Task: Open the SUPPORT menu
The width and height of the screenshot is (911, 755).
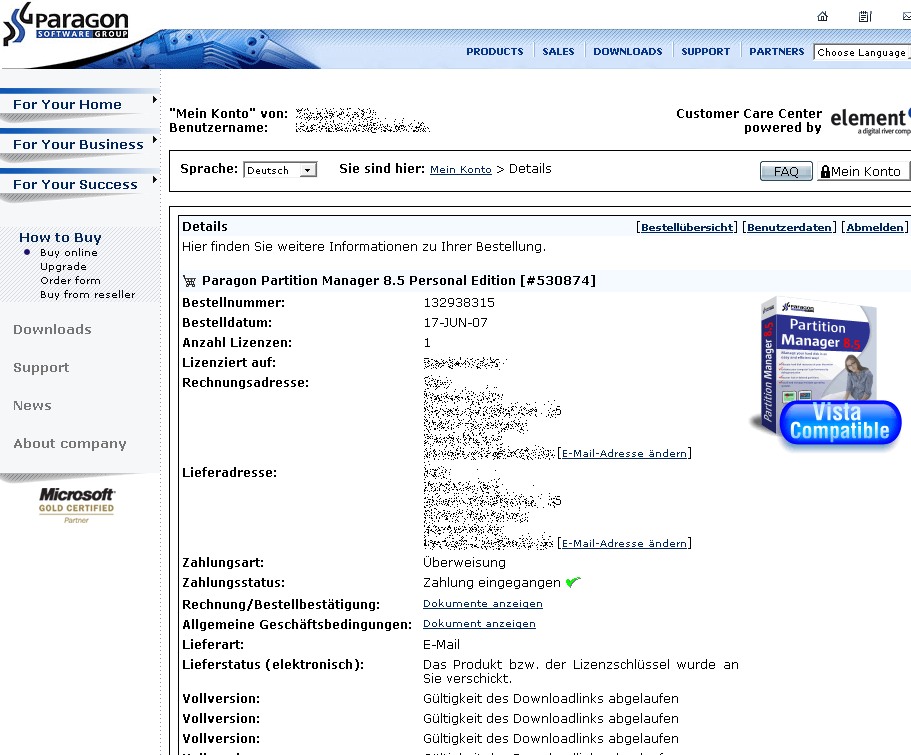Action: [x=705, y=52]
